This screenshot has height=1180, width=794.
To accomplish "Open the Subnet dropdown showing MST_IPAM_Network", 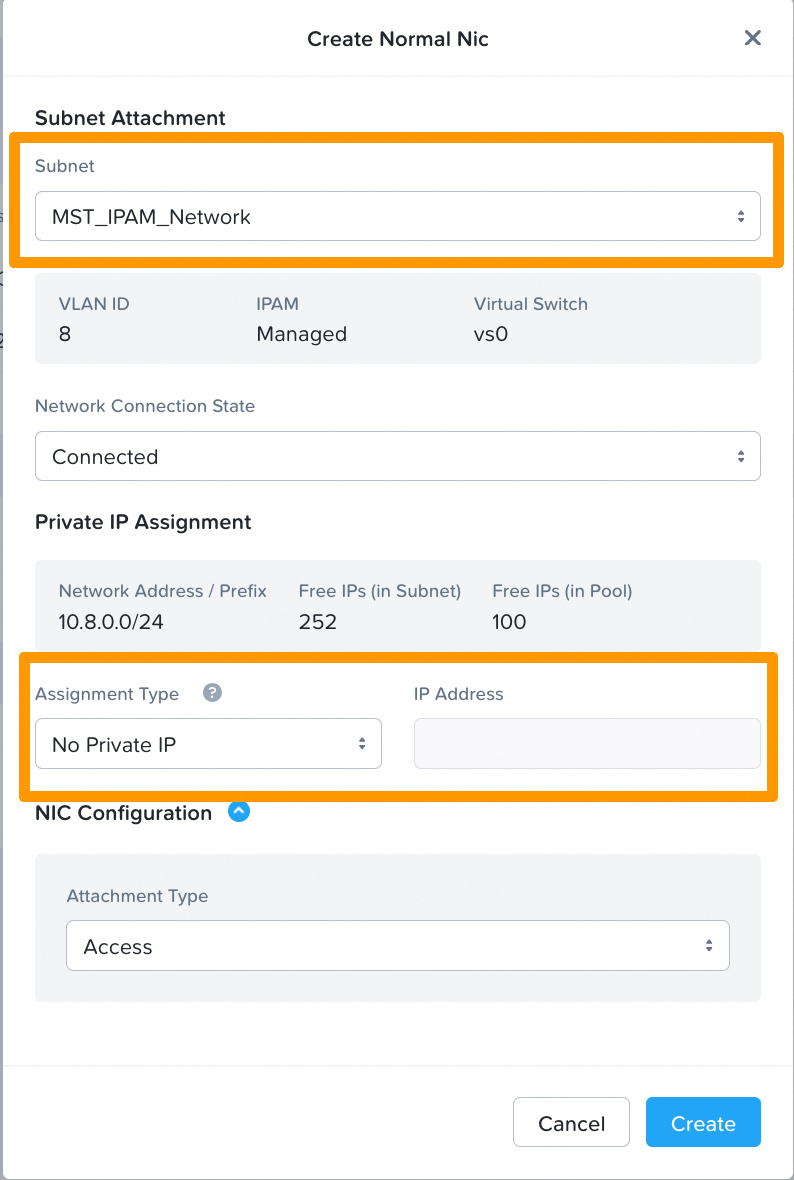I will point(398,216).
